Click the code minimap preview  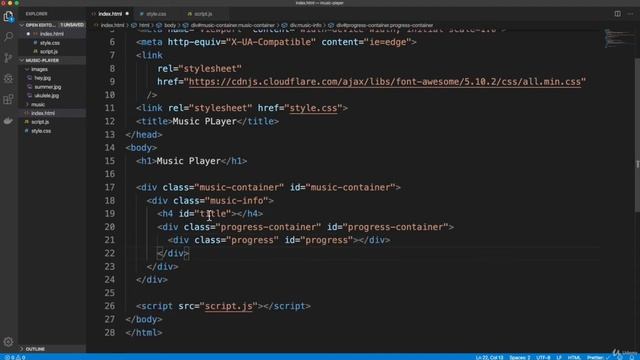pos(619,38)
